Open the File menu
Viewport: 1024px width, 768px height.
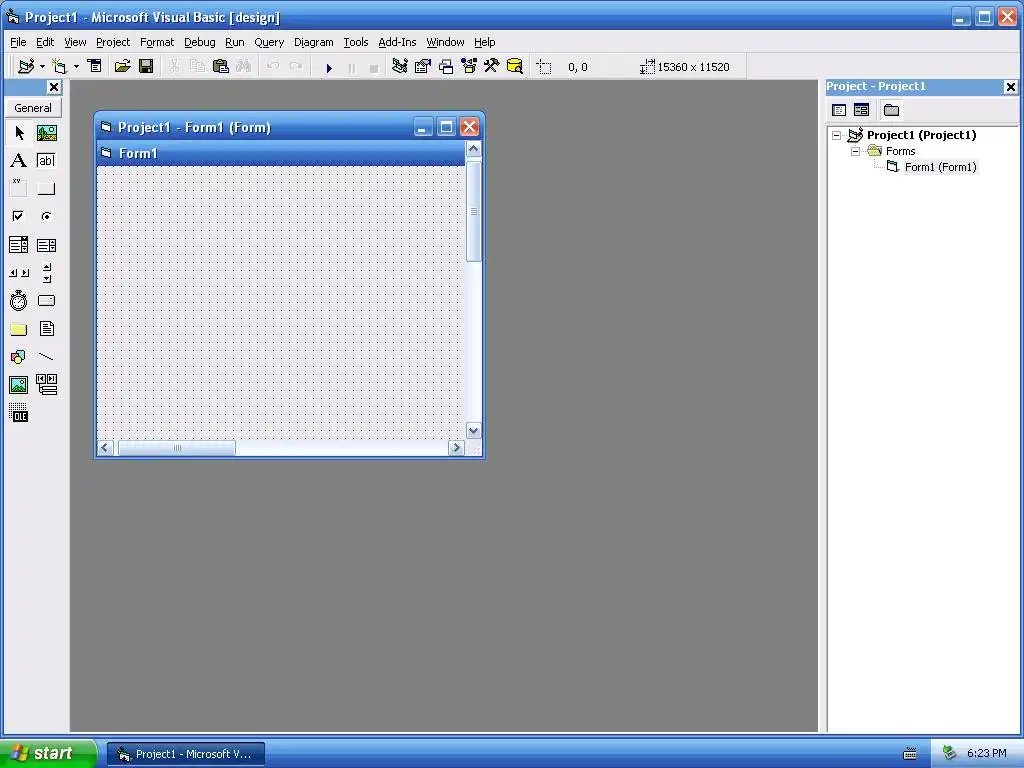18,42
